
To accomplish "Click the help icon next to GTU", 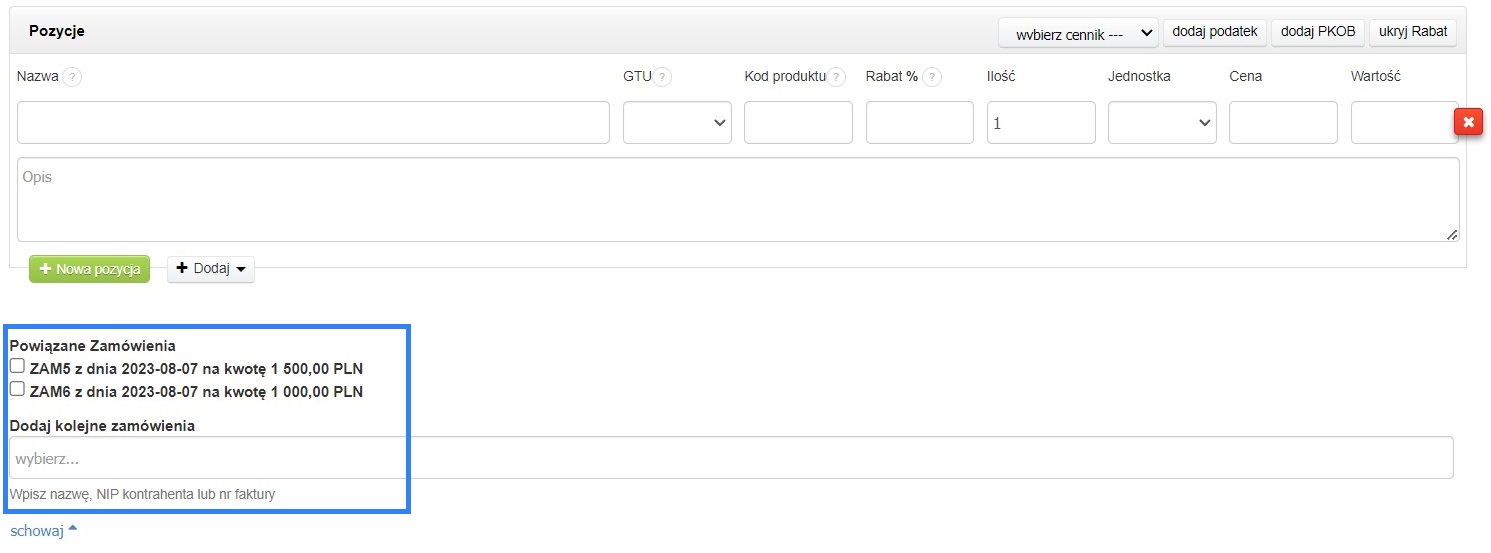I will pos(662,77).
